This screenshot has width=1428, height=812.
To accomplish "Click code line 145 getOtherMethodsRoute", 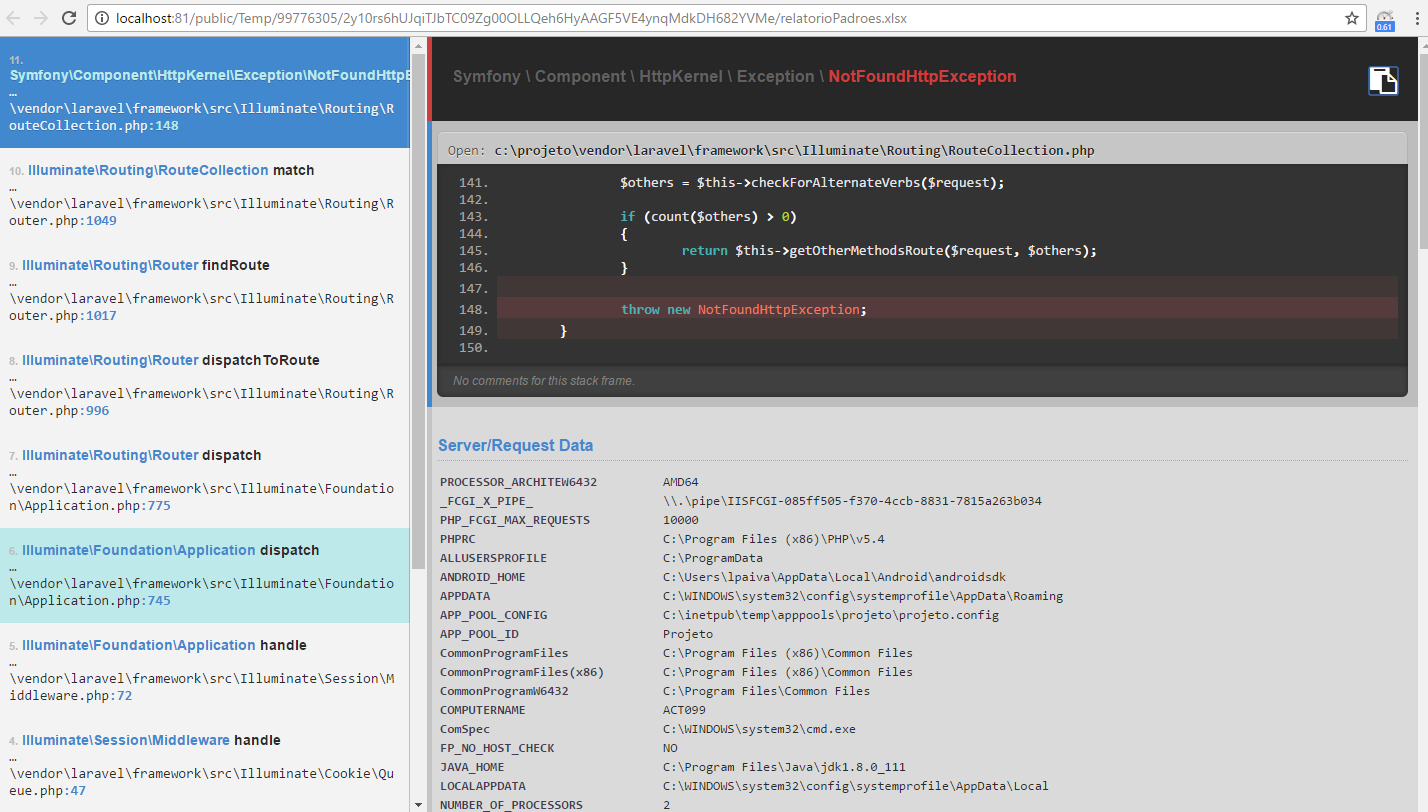I will coord(889,250).
